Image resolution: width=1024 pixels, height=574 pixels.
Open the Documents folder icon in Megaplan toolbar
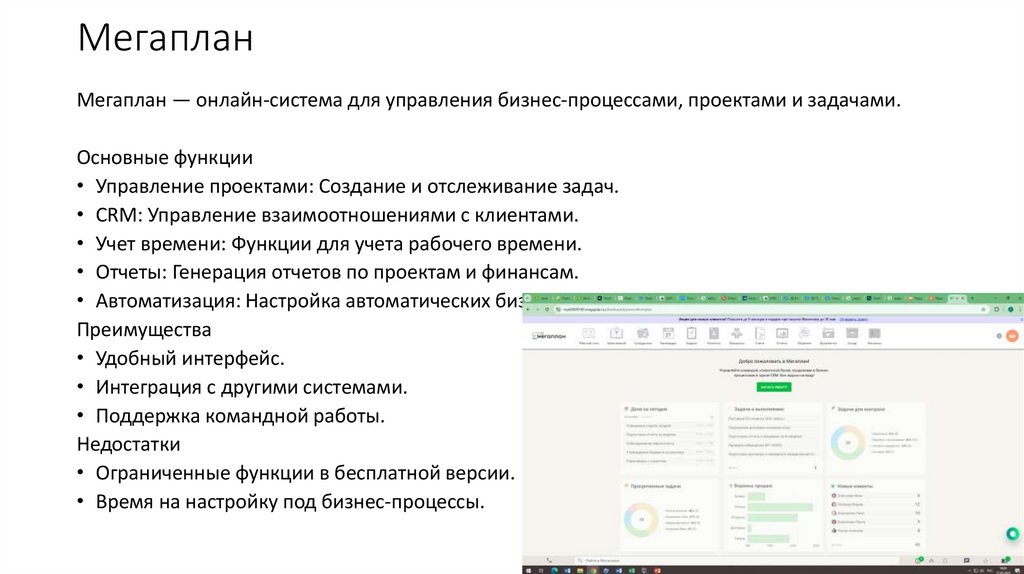[828, 334]
